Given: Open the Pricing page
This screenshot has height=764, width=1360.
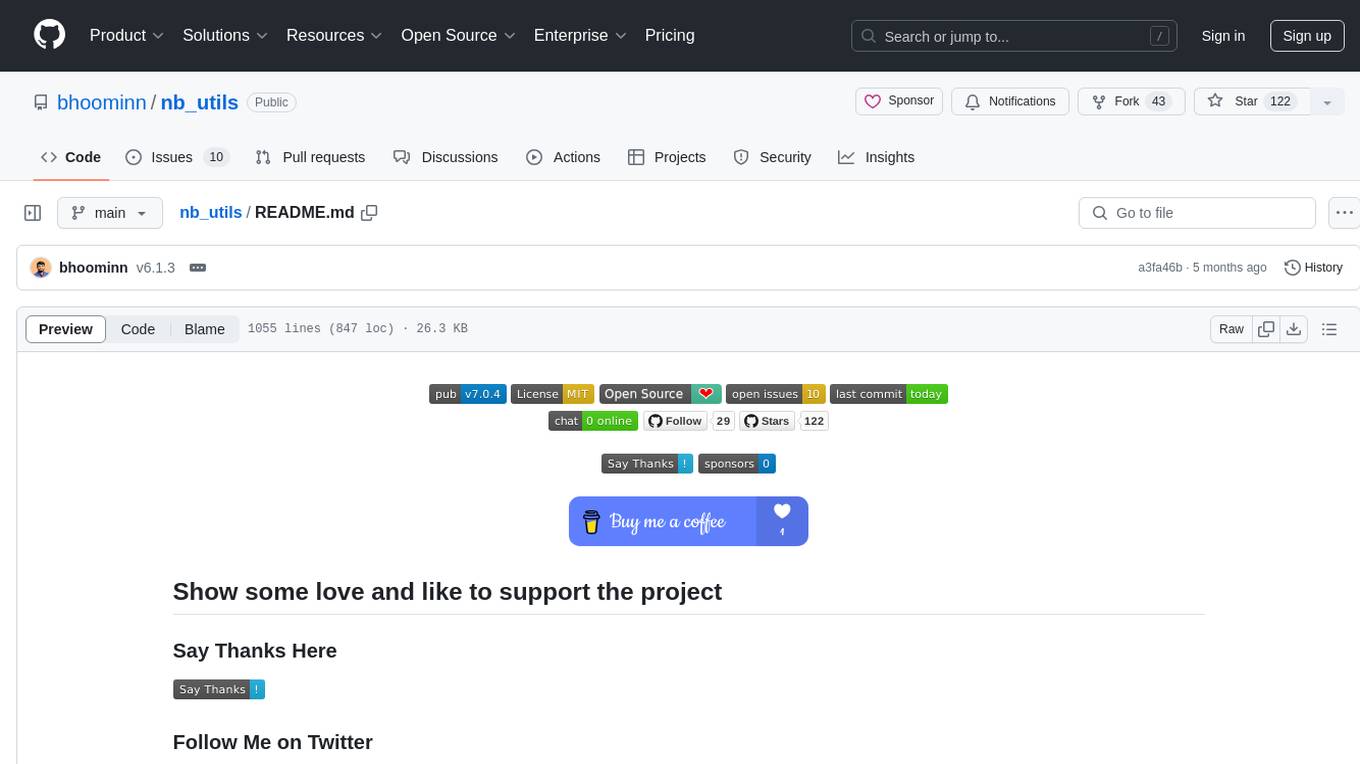Looking at the screenshot, I should pyautogui.click(x=670, y=35).
